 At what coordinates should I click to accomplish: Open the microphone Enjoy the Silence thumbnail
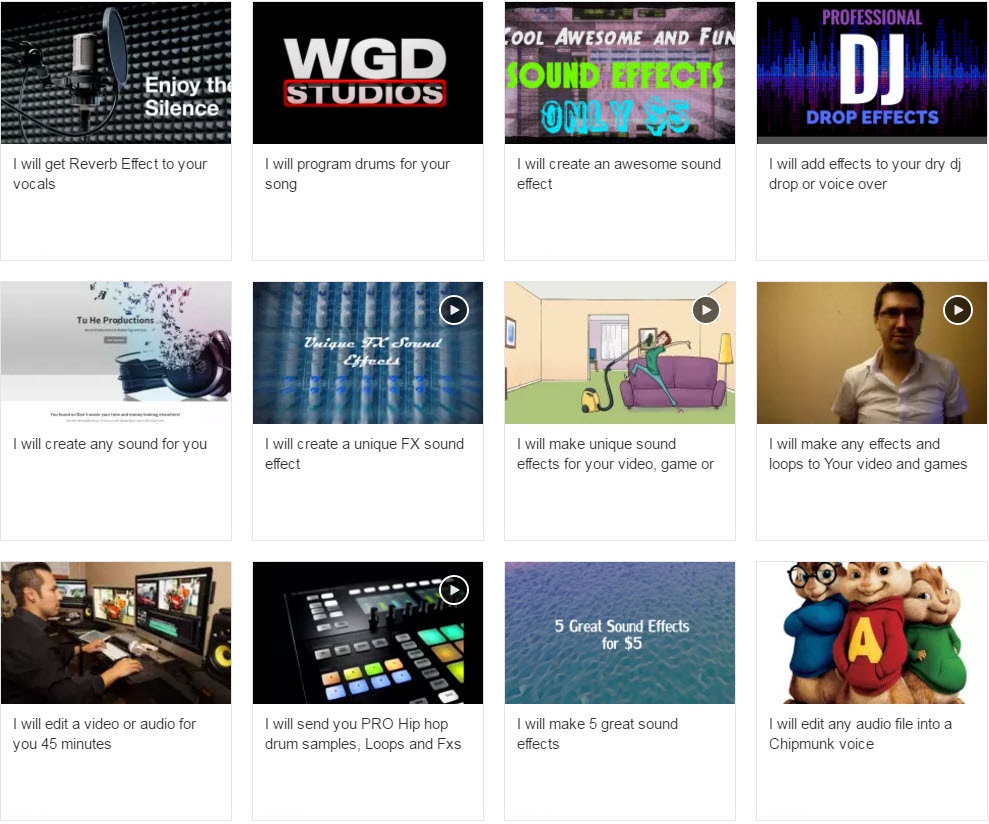[x=115, y=73]
